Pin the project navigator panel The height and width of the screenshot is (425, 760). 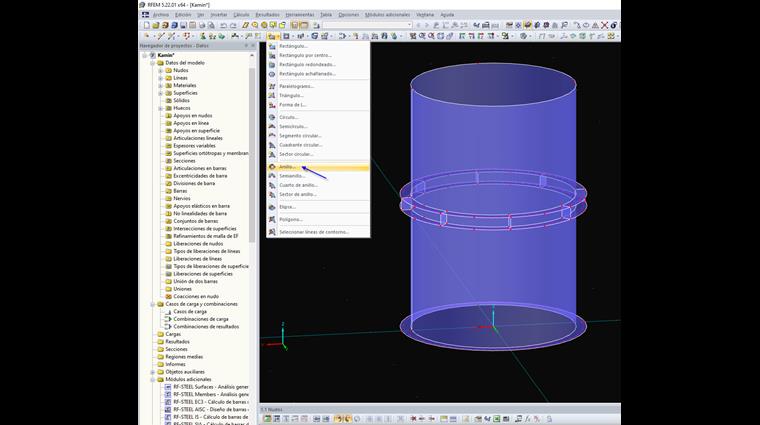pyautogui.click(x=246, y=46)
